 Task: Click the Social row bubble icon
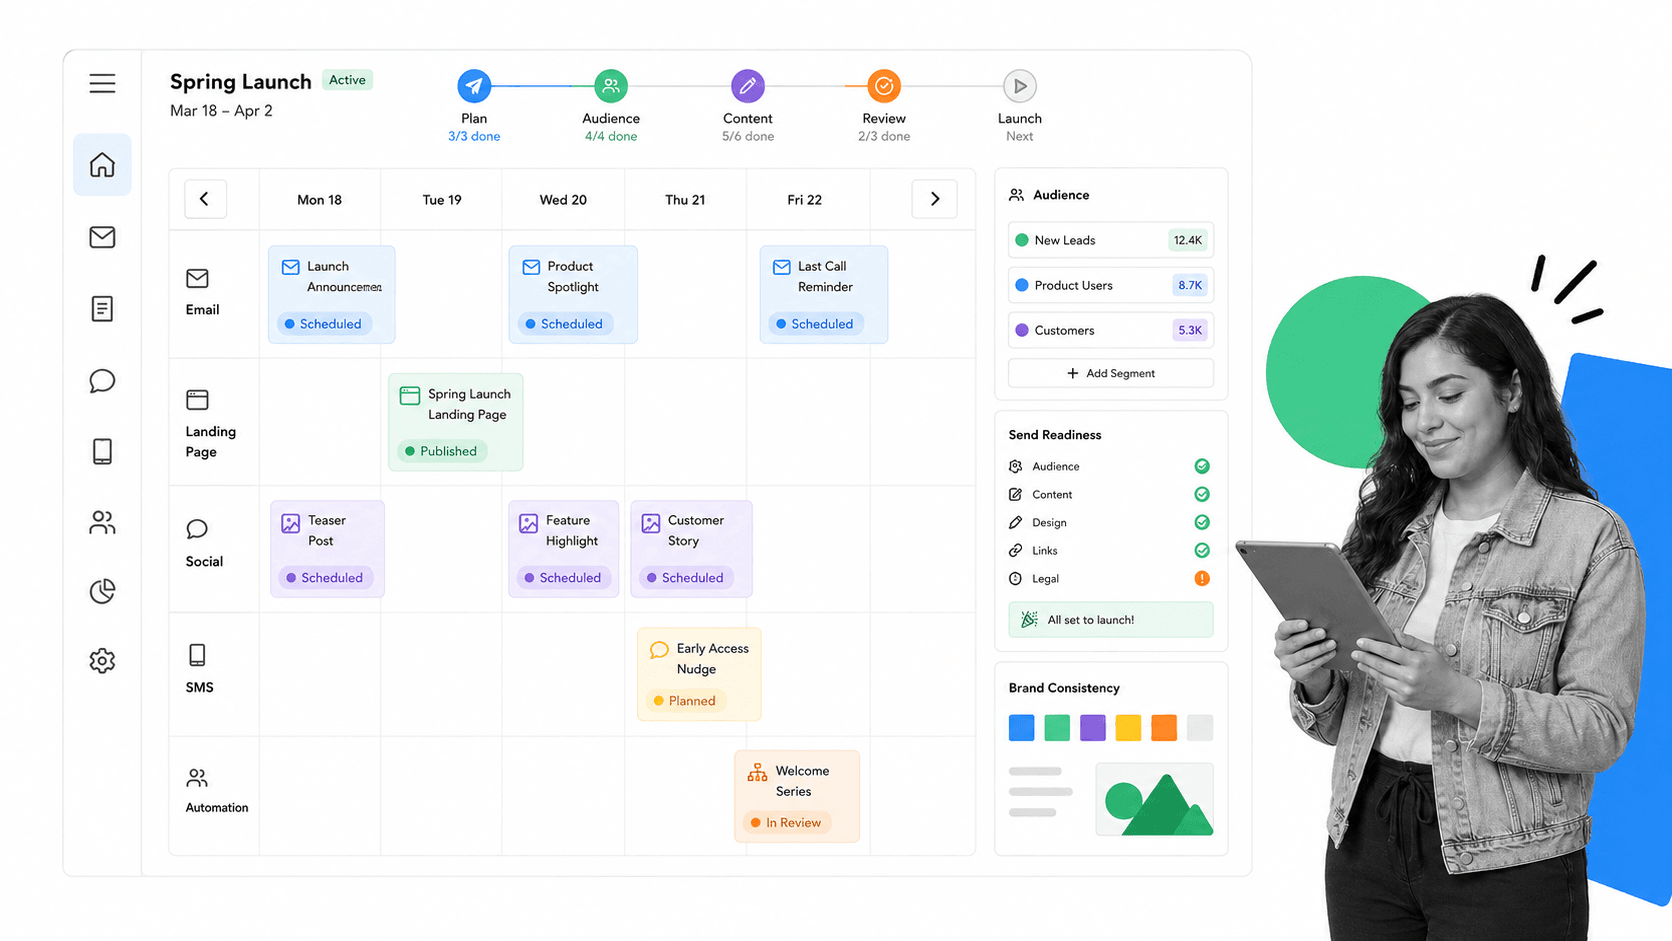tap(197, 529)
